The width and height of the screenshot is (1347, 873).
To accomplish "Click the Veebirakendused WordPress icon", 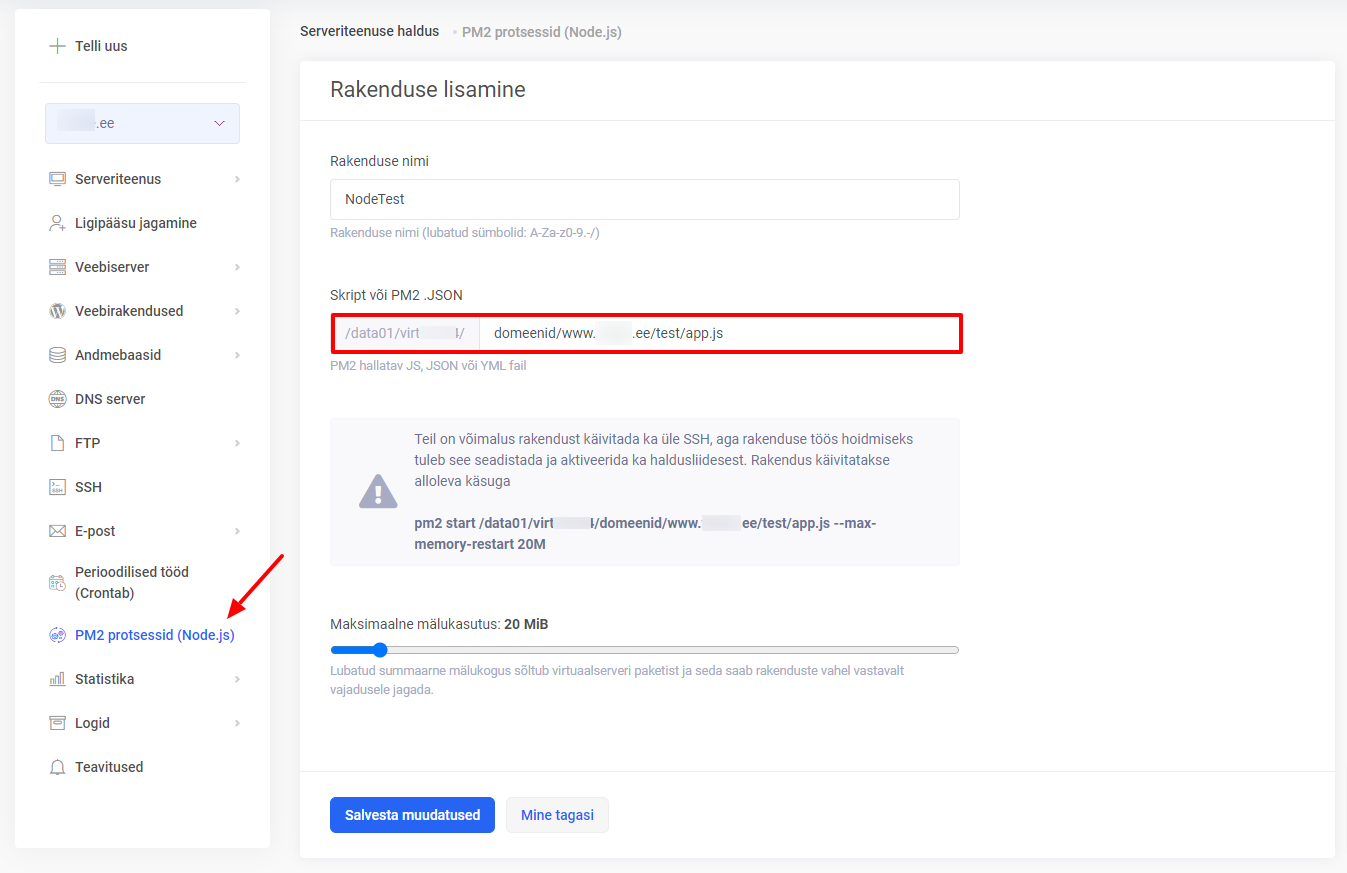I will point(57,311).
